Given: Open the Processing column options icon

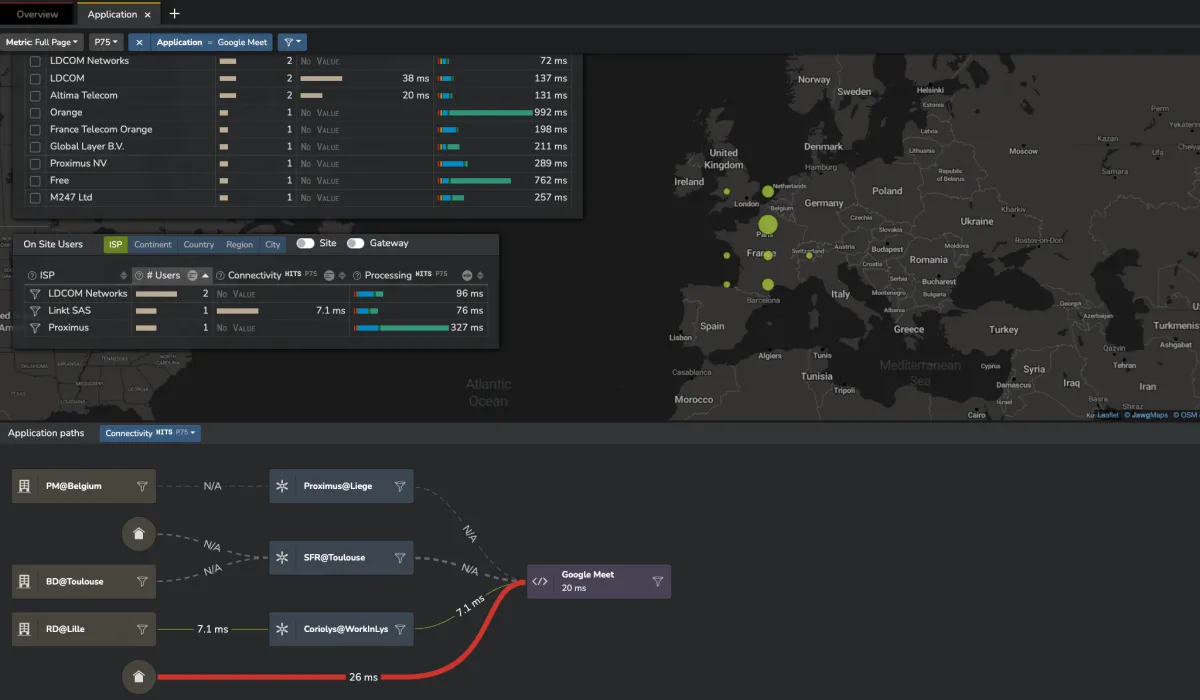Looking at the screenshot, I should [x=467, y=275].
